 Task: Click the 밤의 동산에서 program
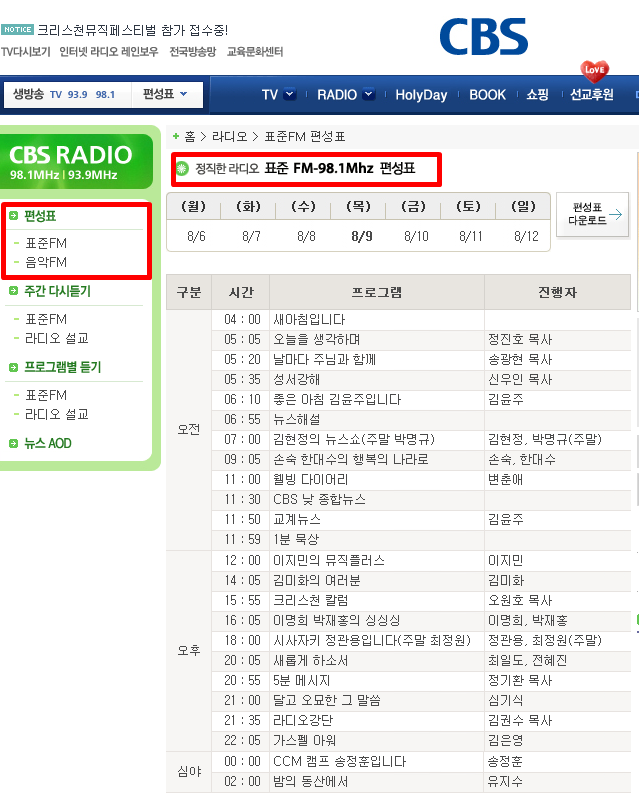[x=310, y=781]
